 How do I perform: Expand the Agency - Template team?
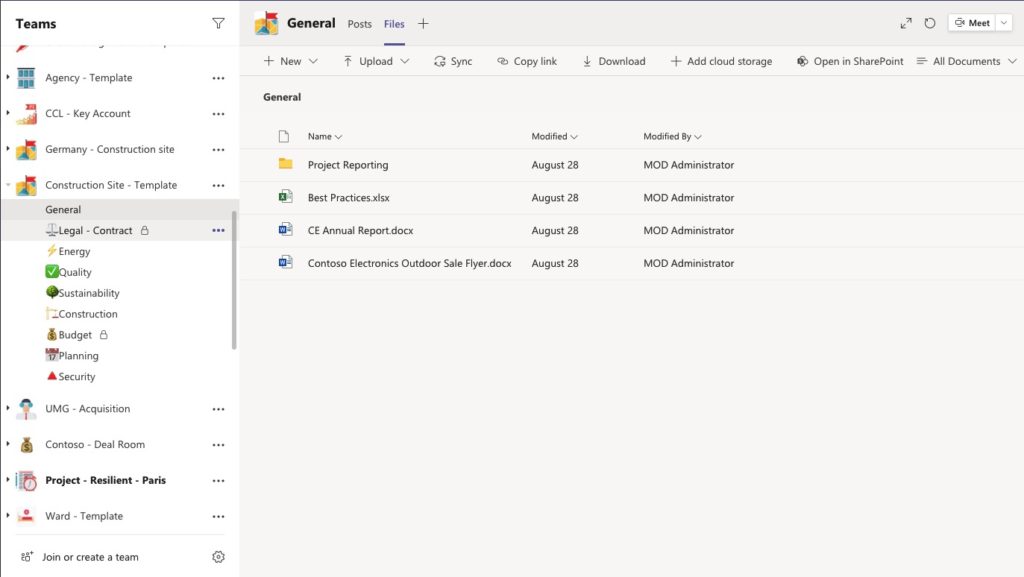(8, 78)
